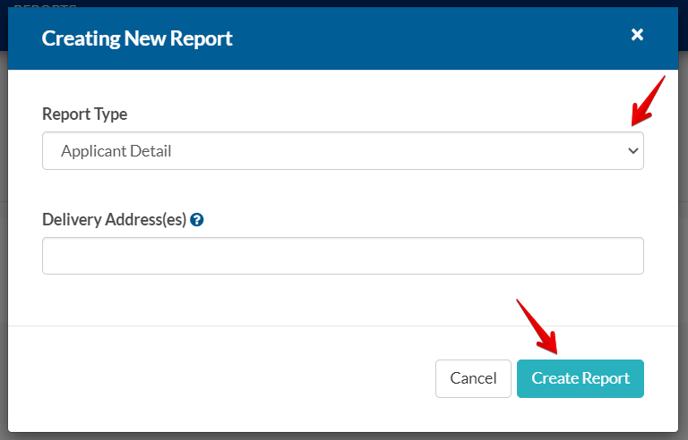688x440 pixels.
Task: Expand the report type selection list
Action: (x=342, y=151)
